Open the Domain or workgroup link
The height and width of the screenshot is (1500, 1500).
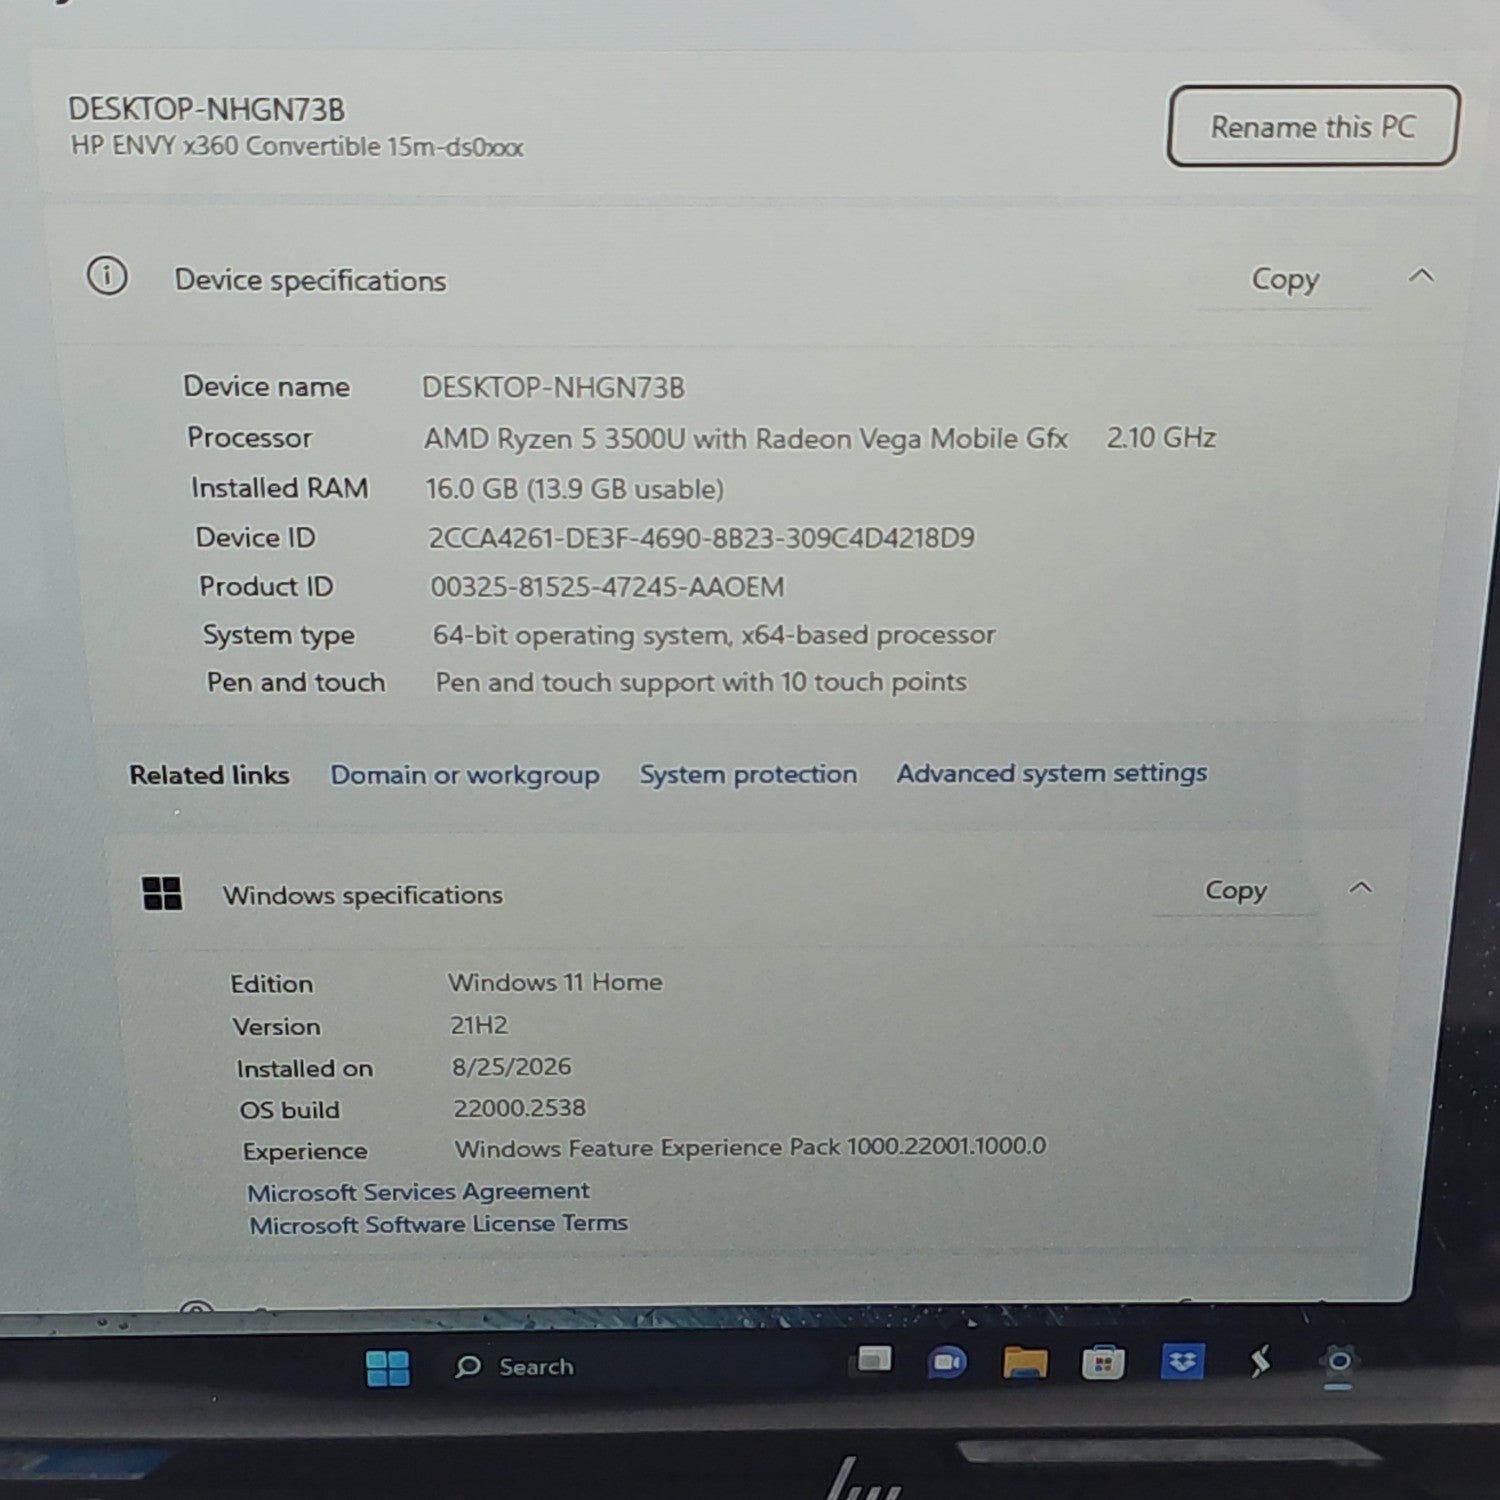click(x=465, y=775)
